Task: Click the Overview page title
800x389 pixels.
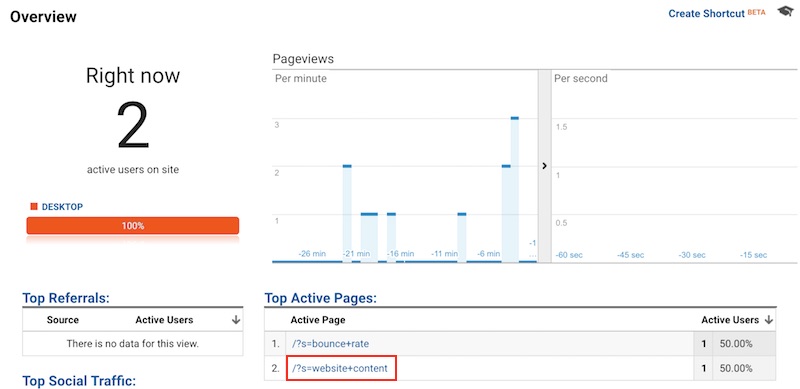Action: point(43,17)
